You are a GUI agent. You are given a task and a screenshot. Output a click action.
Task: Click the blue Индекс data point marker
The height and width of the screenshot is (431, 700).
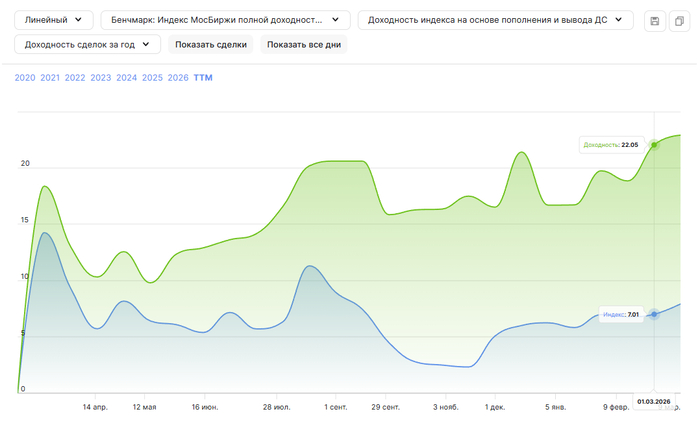pyautogui.click(x=655, y=314)
